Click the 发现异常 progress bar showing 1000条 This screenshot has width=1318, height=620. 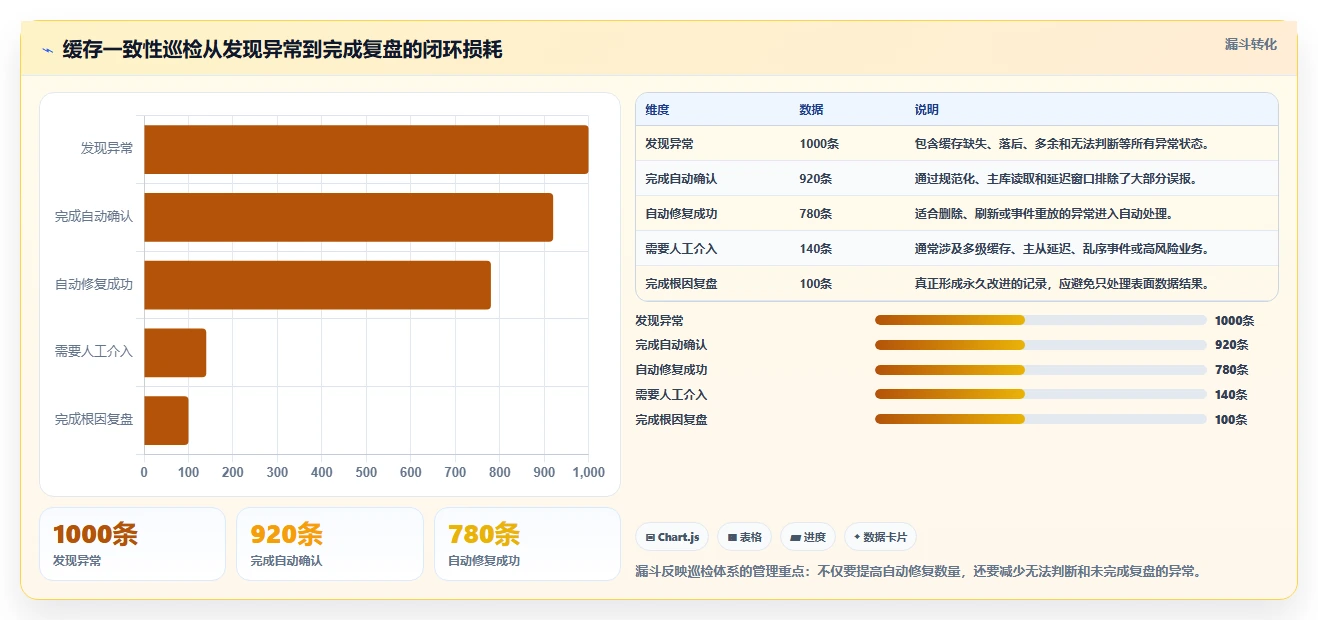(1041, 320)
